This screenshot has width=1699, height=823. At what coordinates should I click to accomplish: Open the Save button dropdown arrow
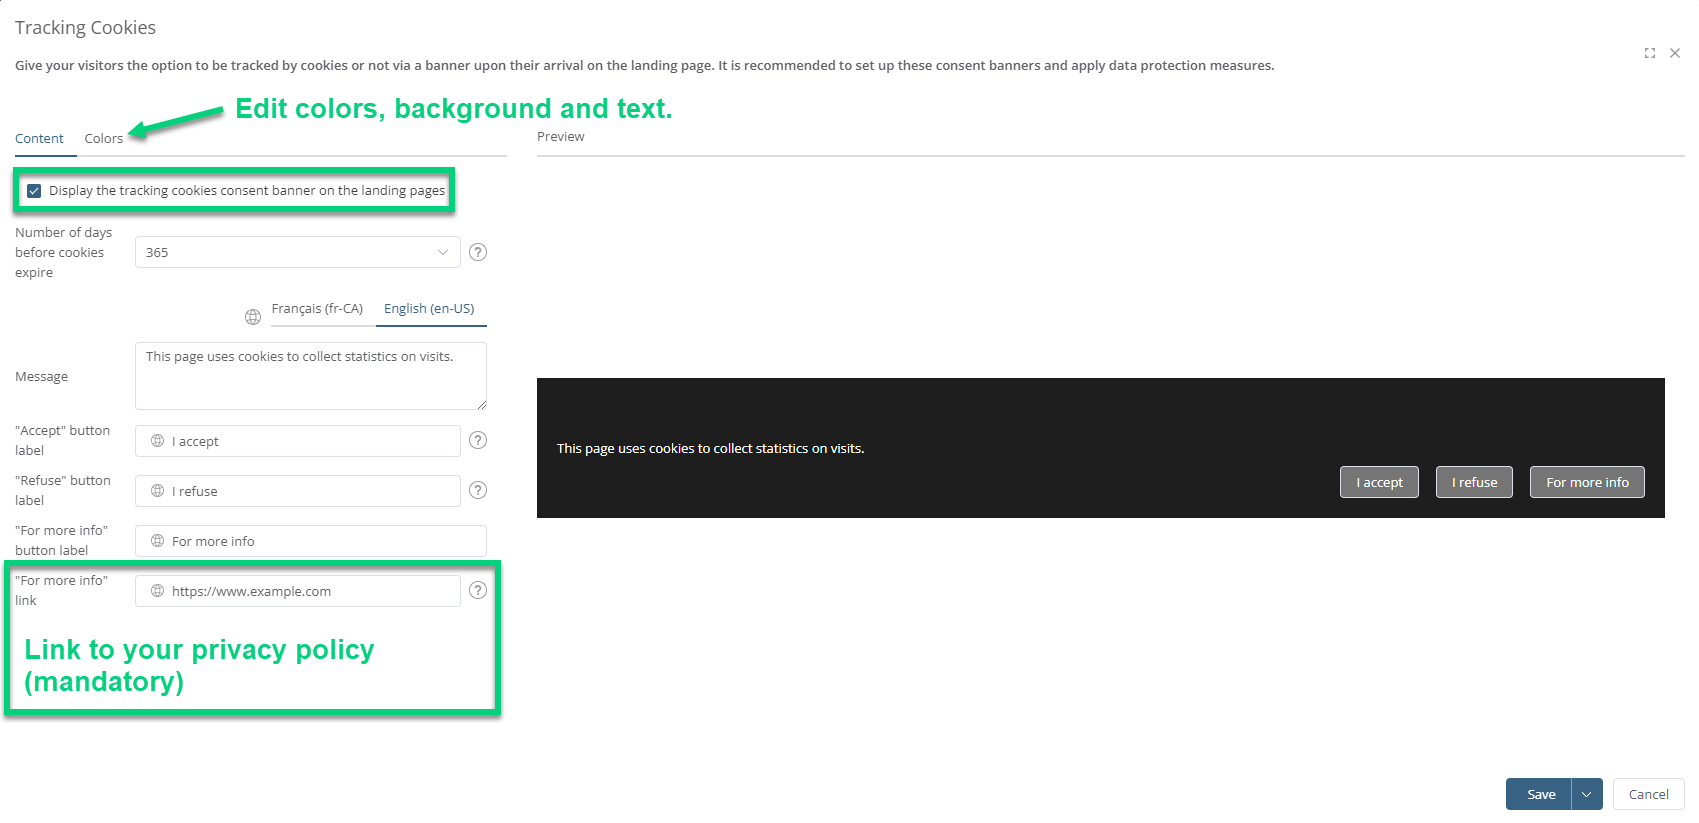(x=1587, y=794)
